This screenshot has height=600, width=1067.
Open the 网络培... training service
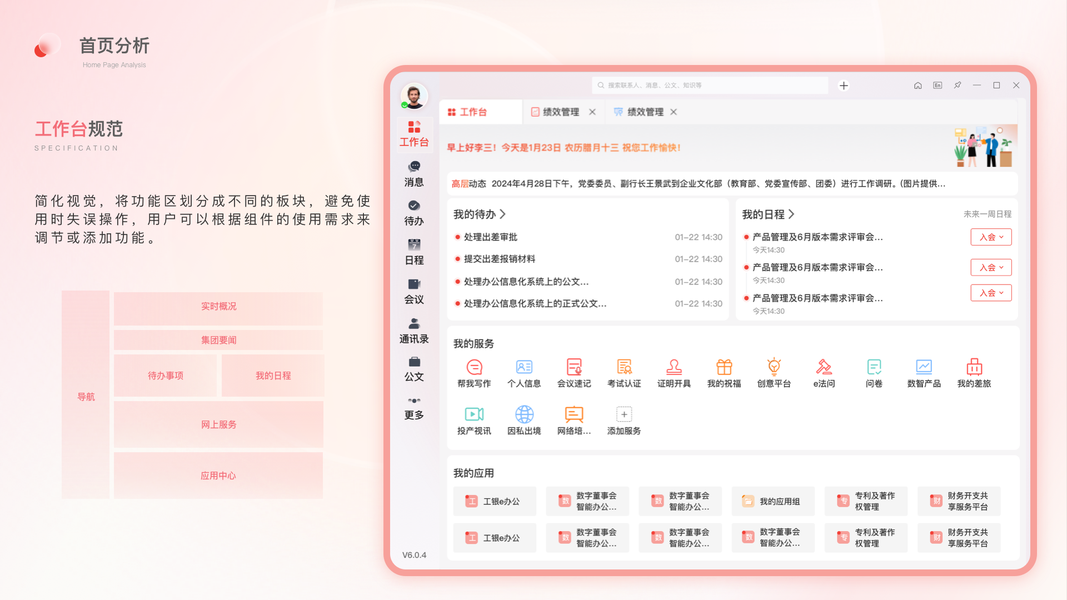[574, 421]
